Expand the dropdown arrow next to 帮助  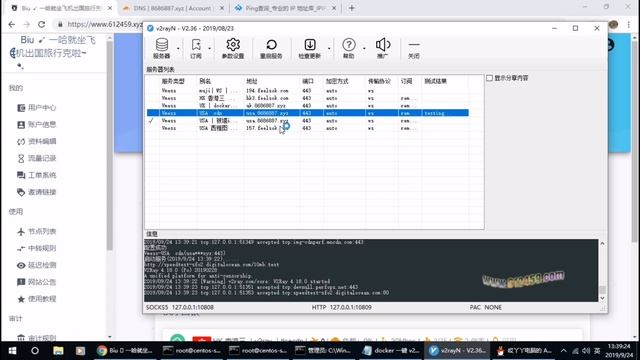tap(364, 49)
